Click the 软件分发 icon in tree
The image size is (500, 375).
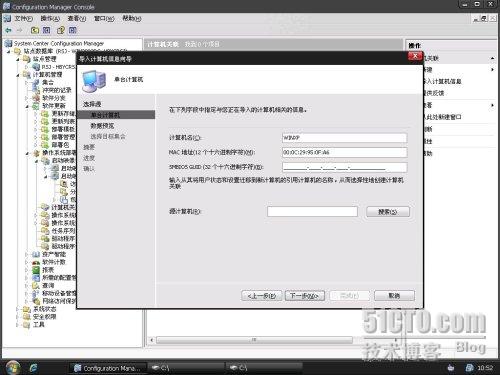(x=36, y=98)
